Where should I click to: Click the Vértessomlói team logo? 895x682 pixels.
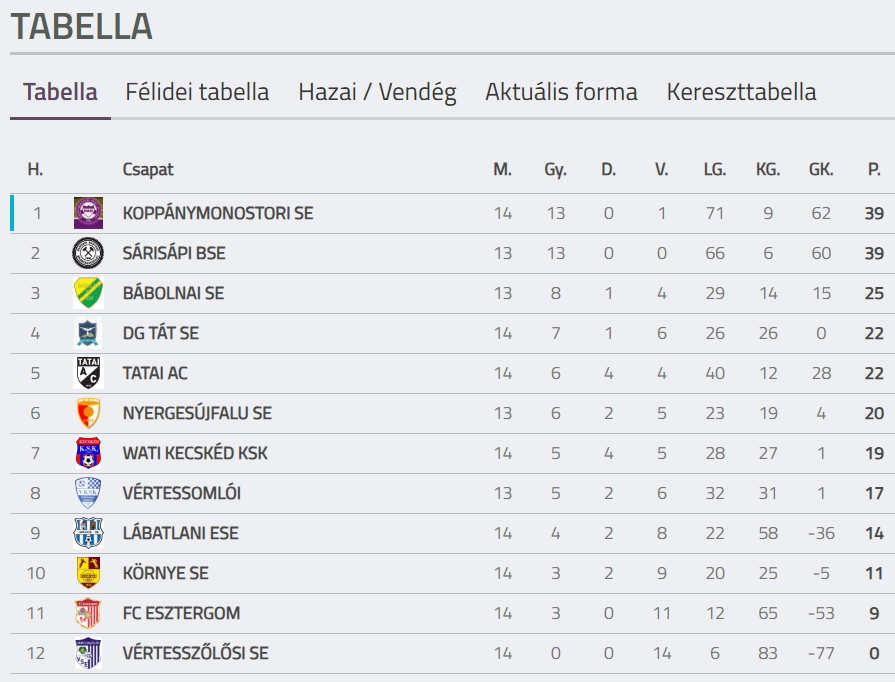tap(88, 493)
